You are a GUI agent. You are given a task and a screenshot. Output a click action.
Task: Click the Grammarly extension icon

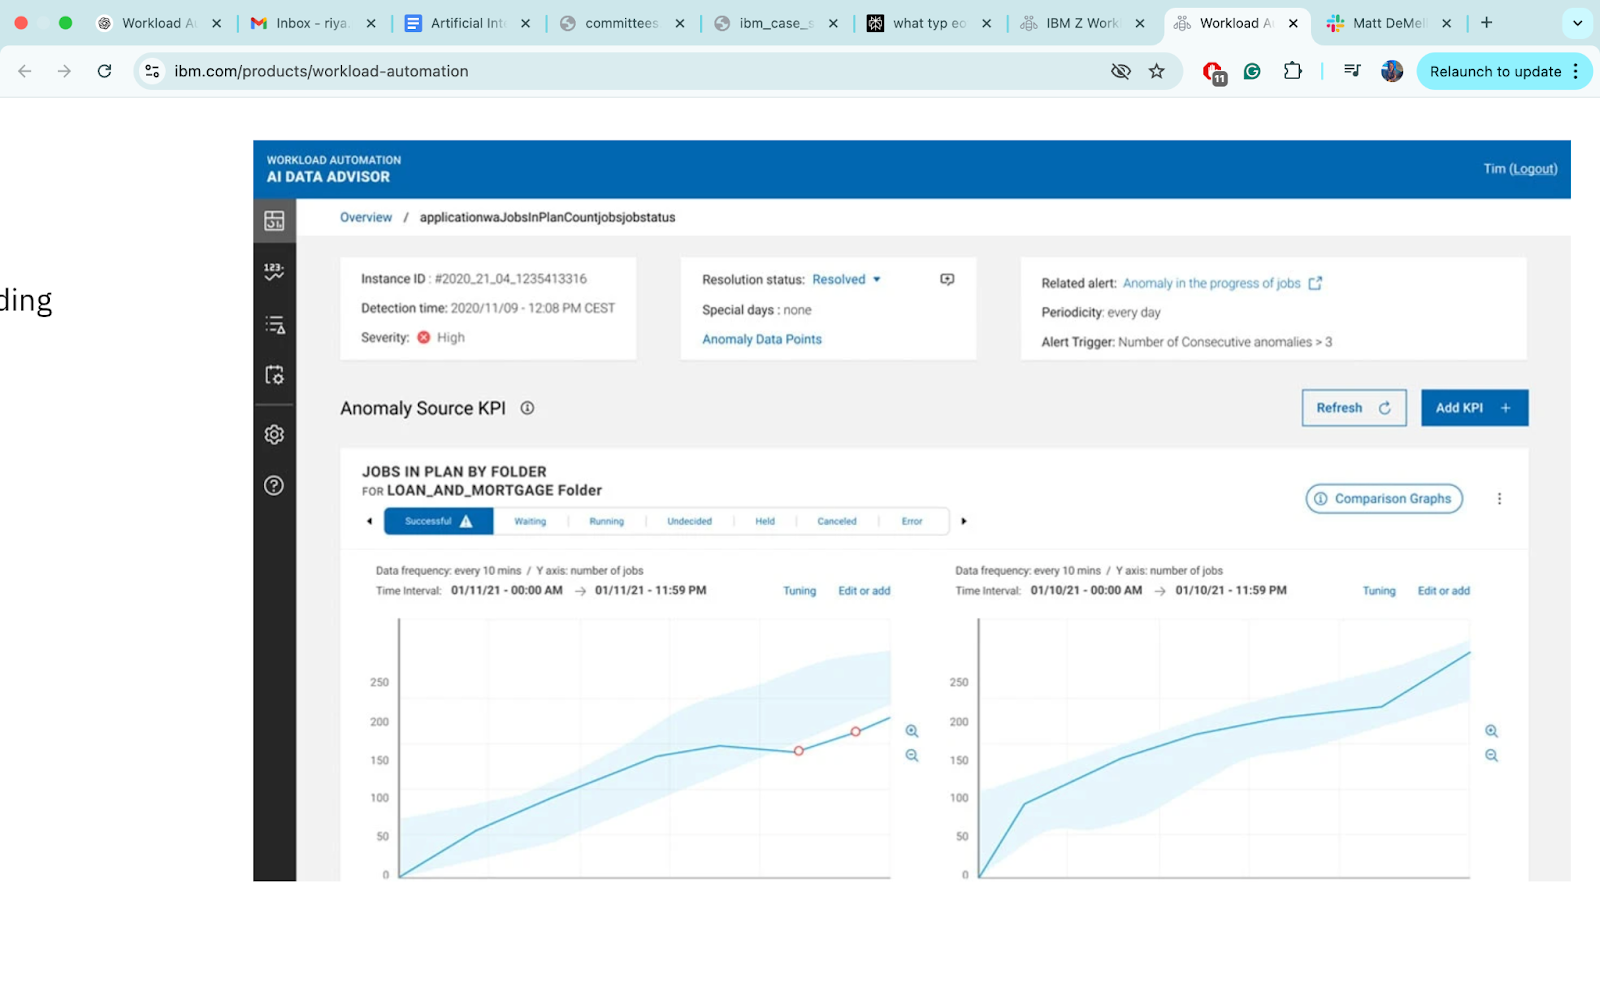pyautogui.click(x=1252, y=71)
